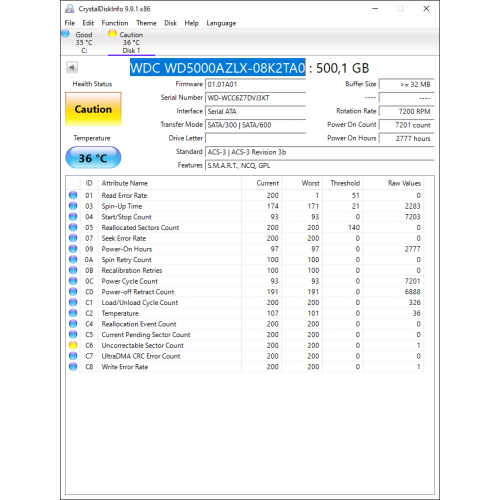This screenshot has width=500, height=500.
Task: Click the status orb of Power-off Retract Count
Action: tap(73, 292)
